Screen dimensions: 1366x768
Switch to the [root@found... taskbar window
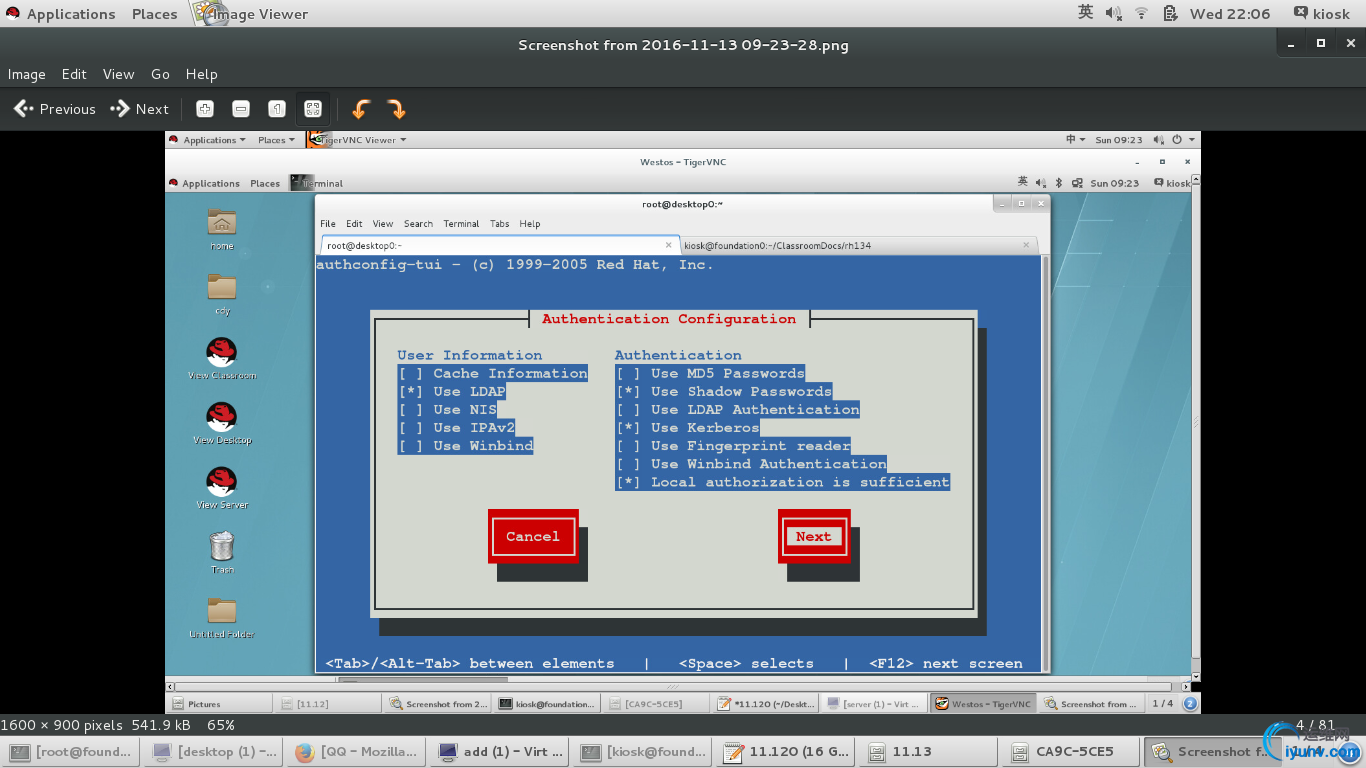[72, 752]
